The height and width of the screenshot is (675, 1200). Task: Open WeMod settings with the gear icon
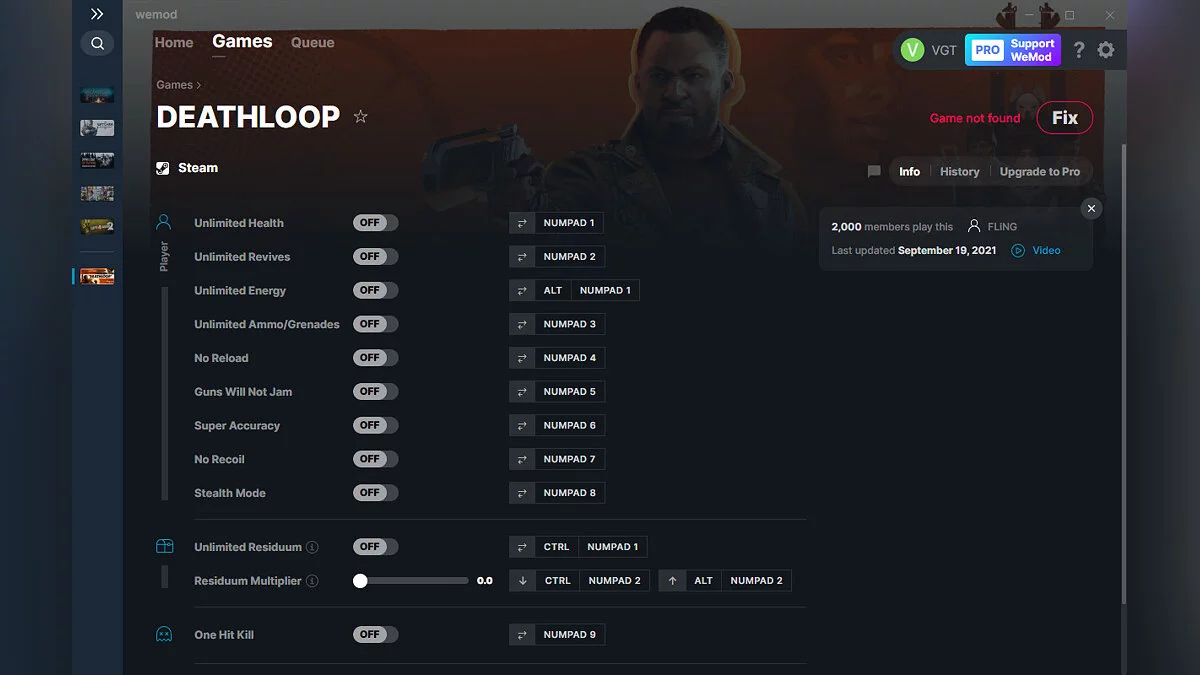click(x=1106, y=49)
